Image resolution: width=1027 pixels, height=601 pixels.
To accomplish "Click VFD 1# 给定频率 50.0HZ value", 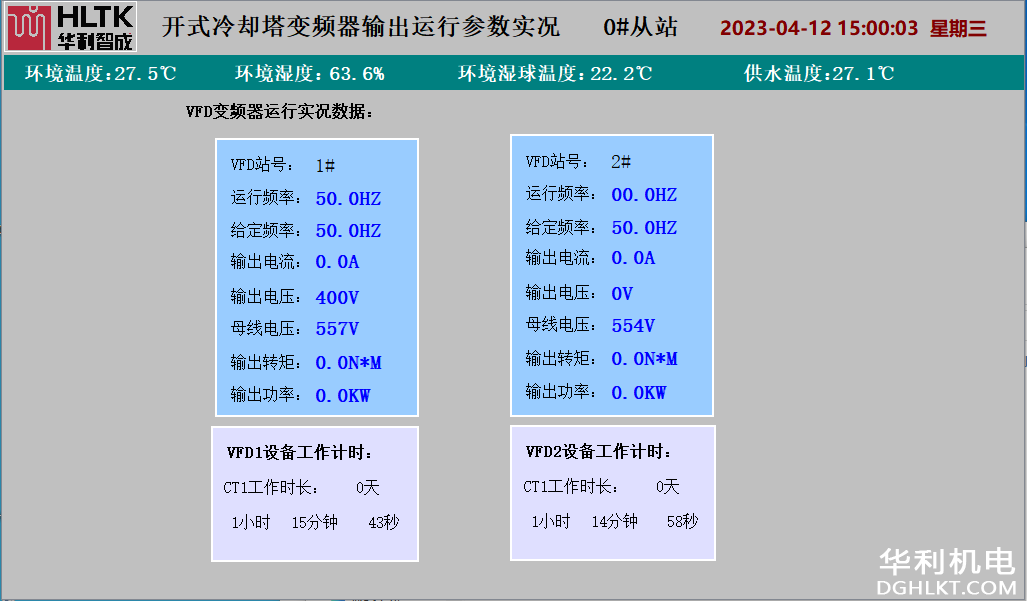I will click(348, 231).
